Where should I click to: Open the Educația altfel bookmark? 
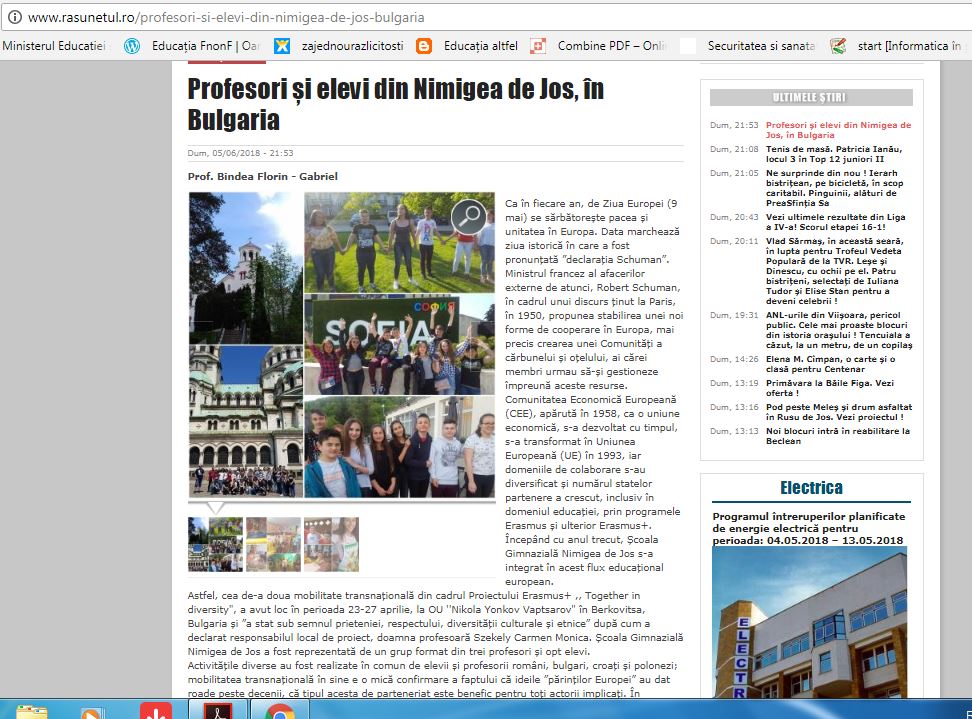tap(480, 46)
